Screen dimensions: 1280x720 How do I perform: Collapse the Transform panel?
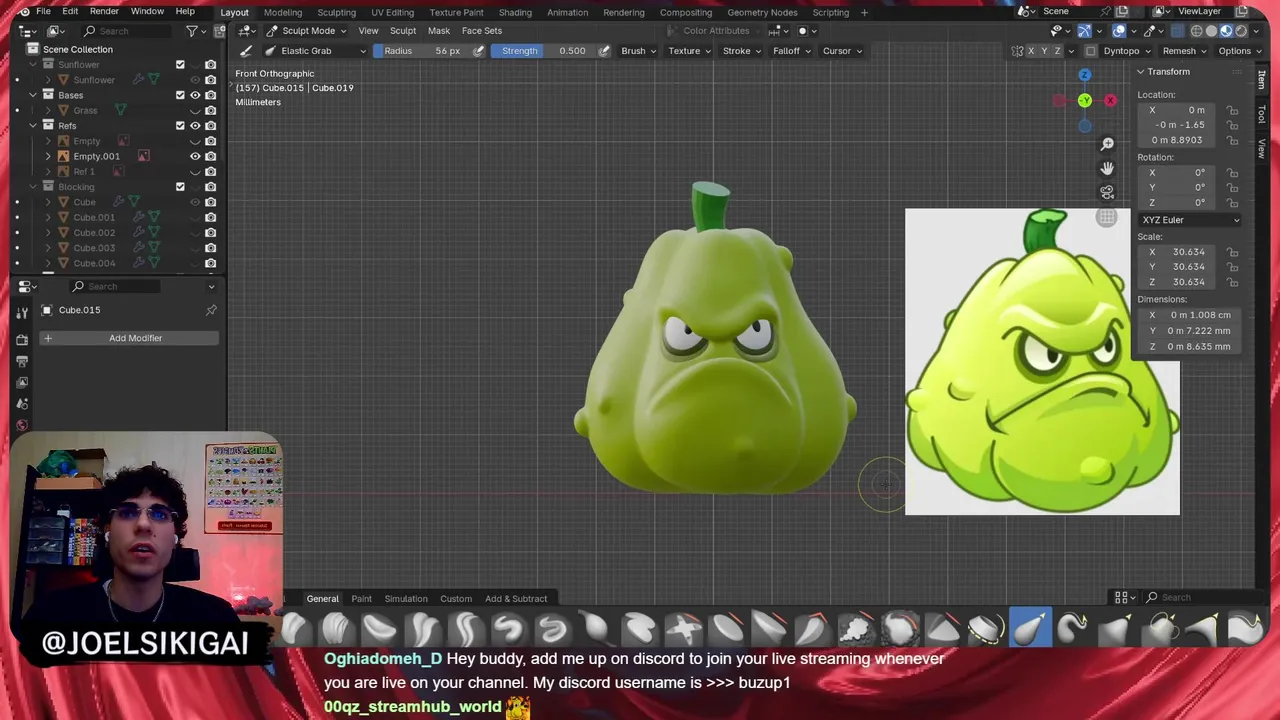click(x=1140, y=72)
